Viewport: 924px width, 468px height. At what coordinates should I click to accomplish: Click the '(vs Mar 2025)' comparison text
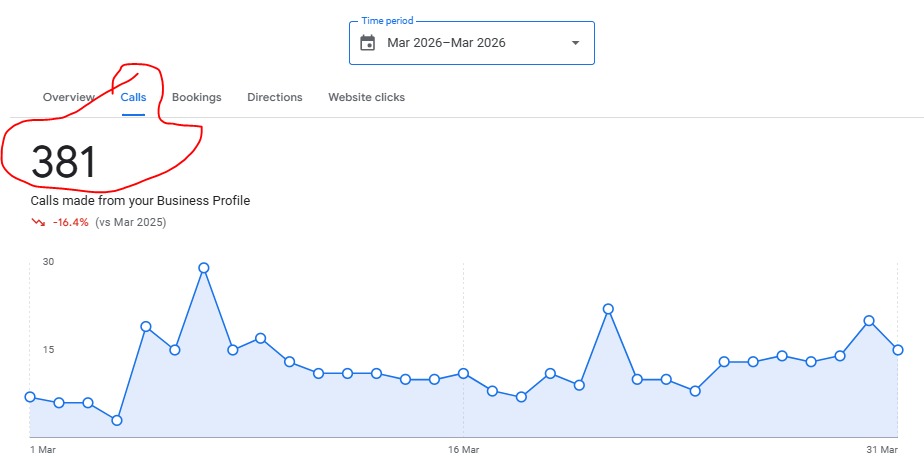[131, 222]
